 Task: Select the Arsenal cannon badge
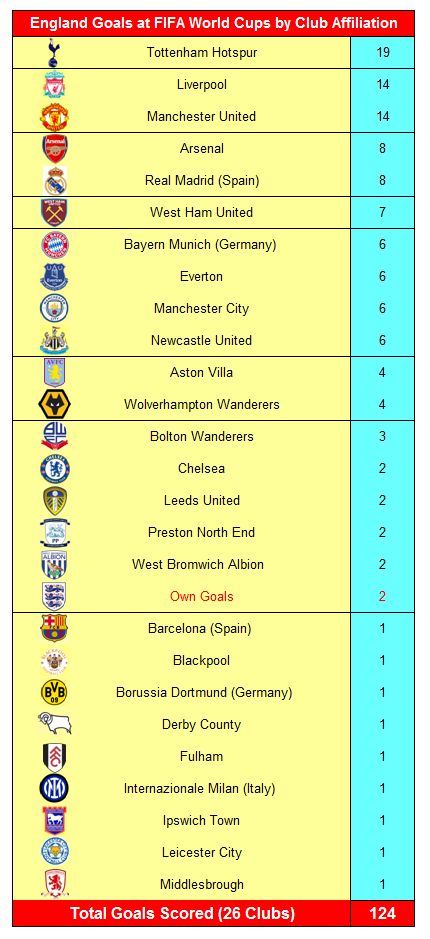pyautogui.click(x=54, y=149)
